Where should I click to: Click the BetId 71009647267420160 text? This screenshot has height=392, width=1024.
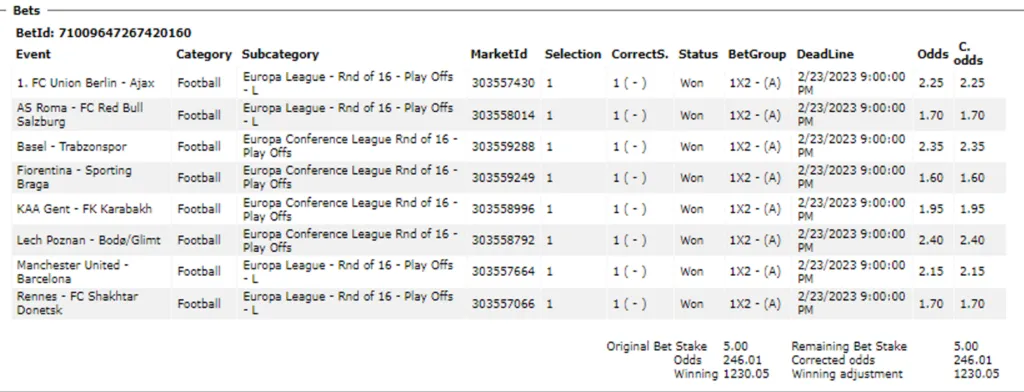103,33
